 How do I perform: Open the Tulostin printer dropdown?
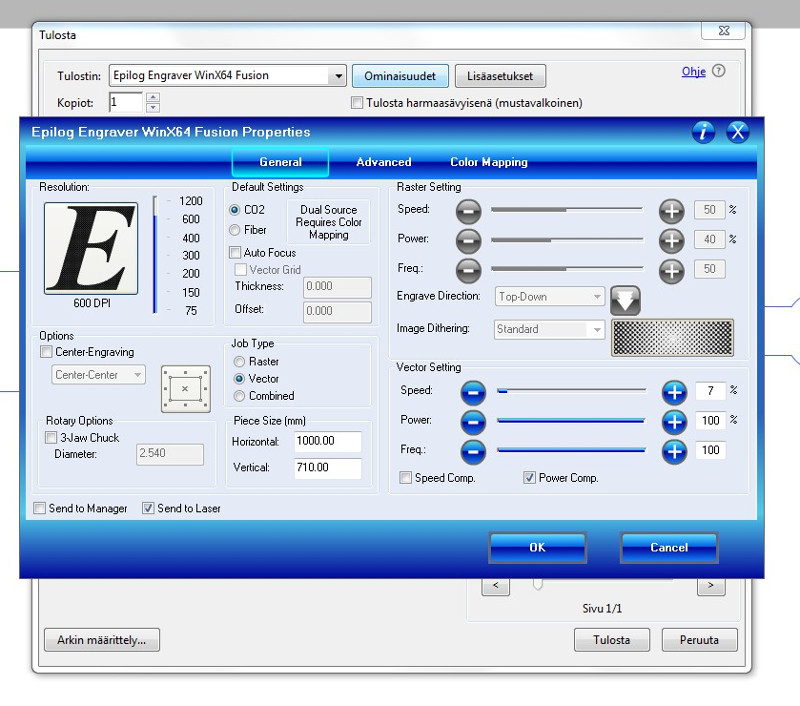click(338, 76)
